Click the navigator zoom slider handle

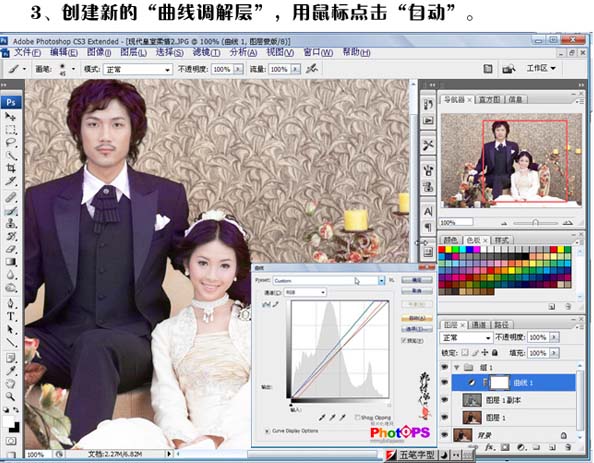click(535, 222)
